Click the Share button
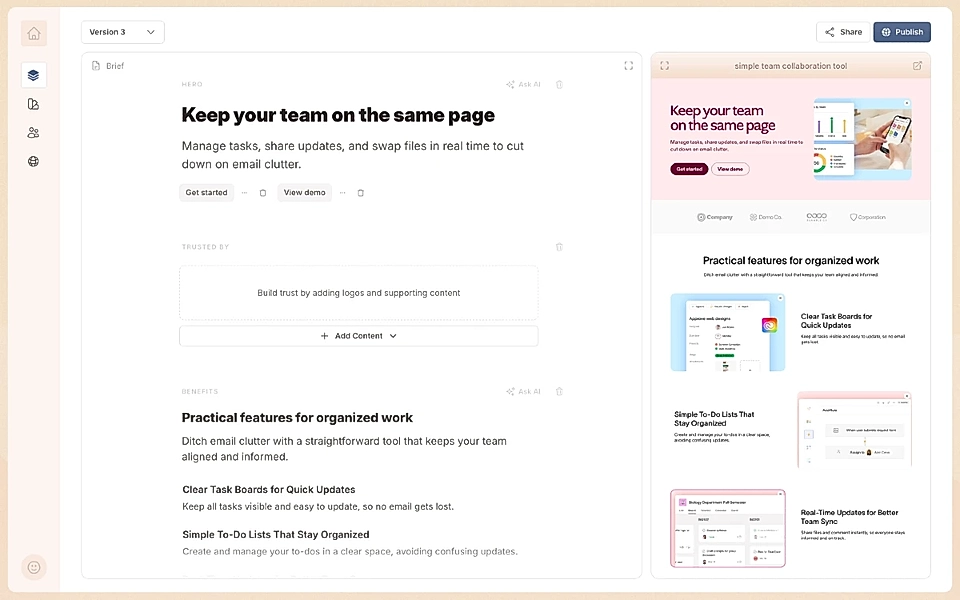This screenshot has width=960, height=600. [843, 31]
